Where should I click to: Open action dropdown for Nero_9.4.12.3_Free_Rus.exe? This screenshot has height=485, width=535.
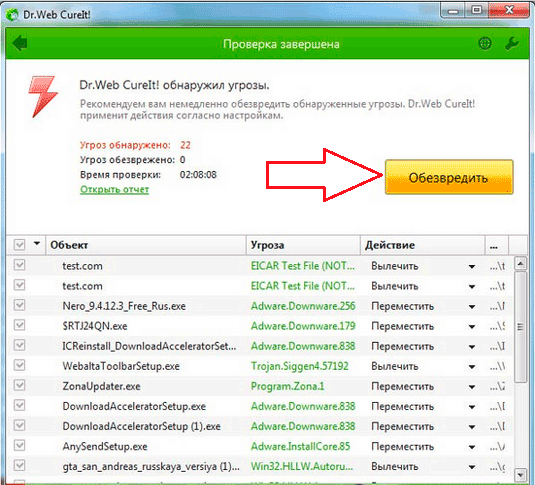click(x=472, y=307)
